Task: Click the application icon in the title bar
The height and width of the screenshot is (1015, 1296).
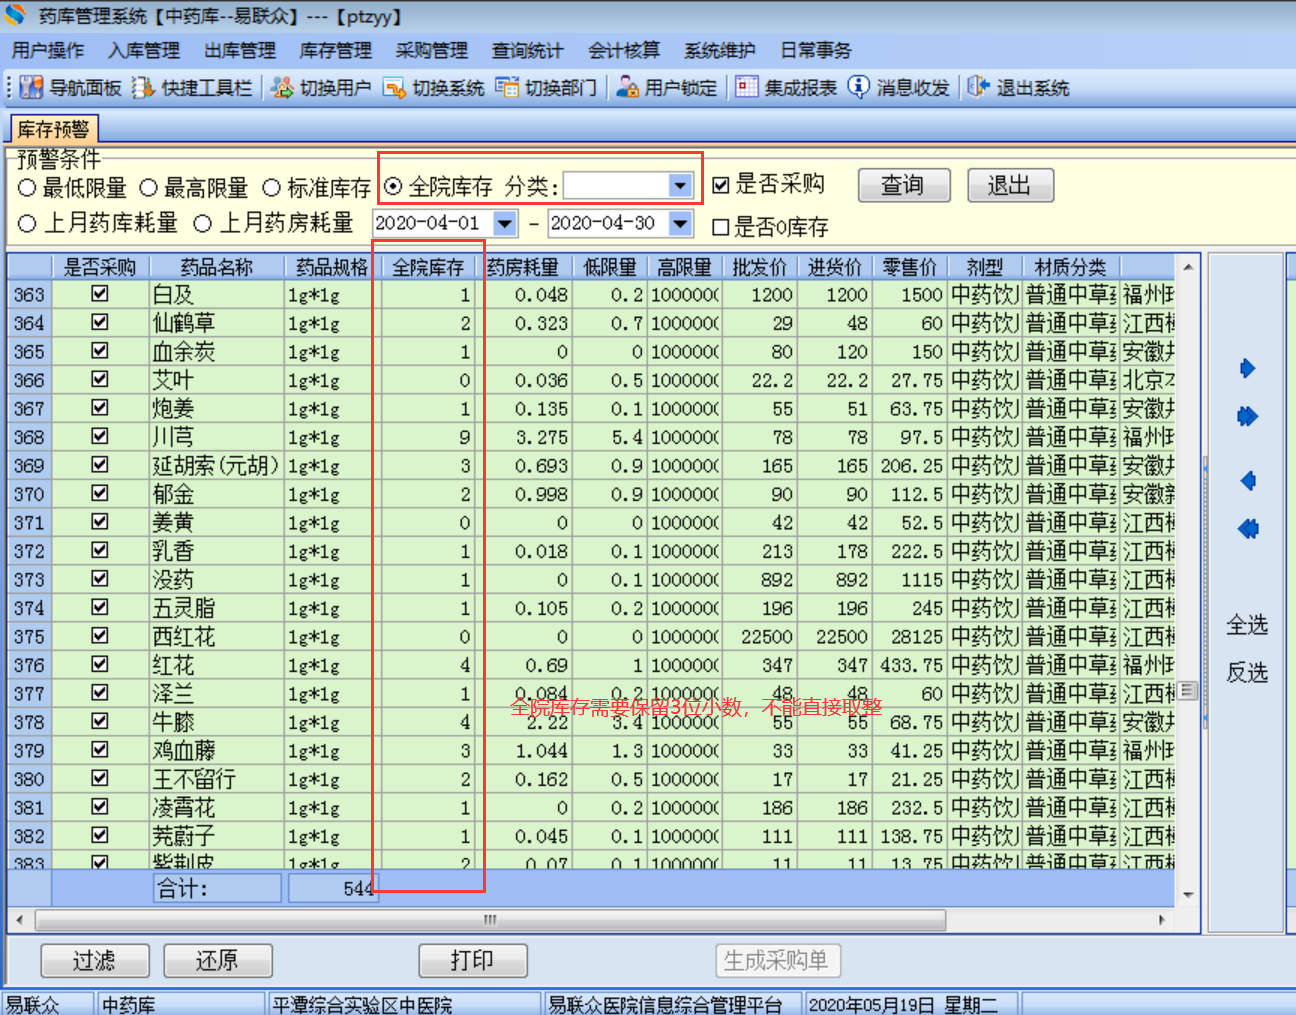Action: (x=15, y=16)
